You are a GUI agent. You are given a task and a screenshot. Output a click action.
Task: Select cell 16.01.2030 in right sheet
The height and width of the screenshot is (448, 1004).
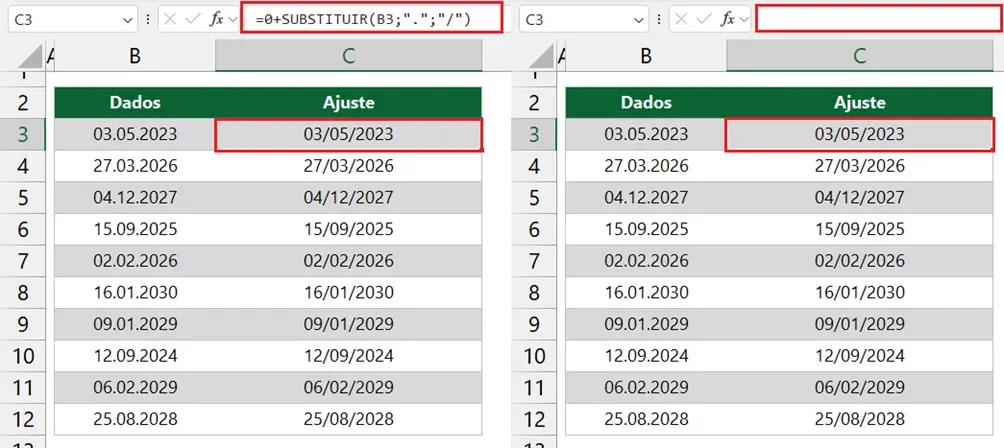[x=646, y=292]
